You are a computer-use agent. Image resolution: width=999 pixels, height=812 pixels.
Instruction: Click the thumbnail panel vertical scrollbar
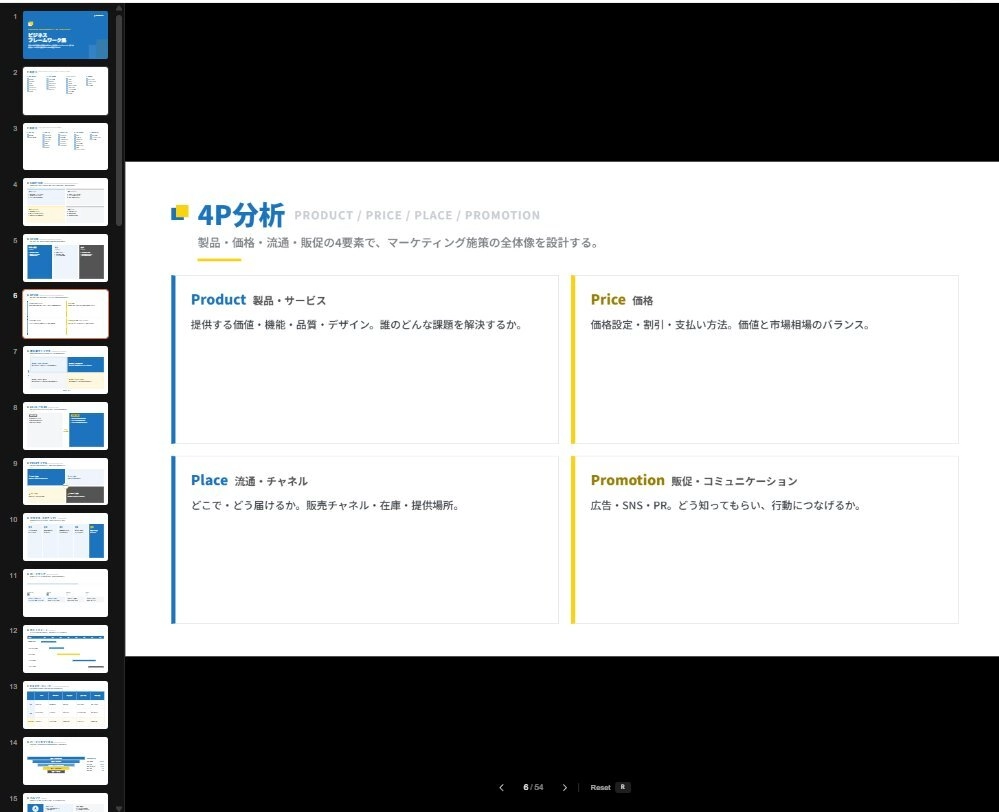pyautogui.click(x=119, y=120)
